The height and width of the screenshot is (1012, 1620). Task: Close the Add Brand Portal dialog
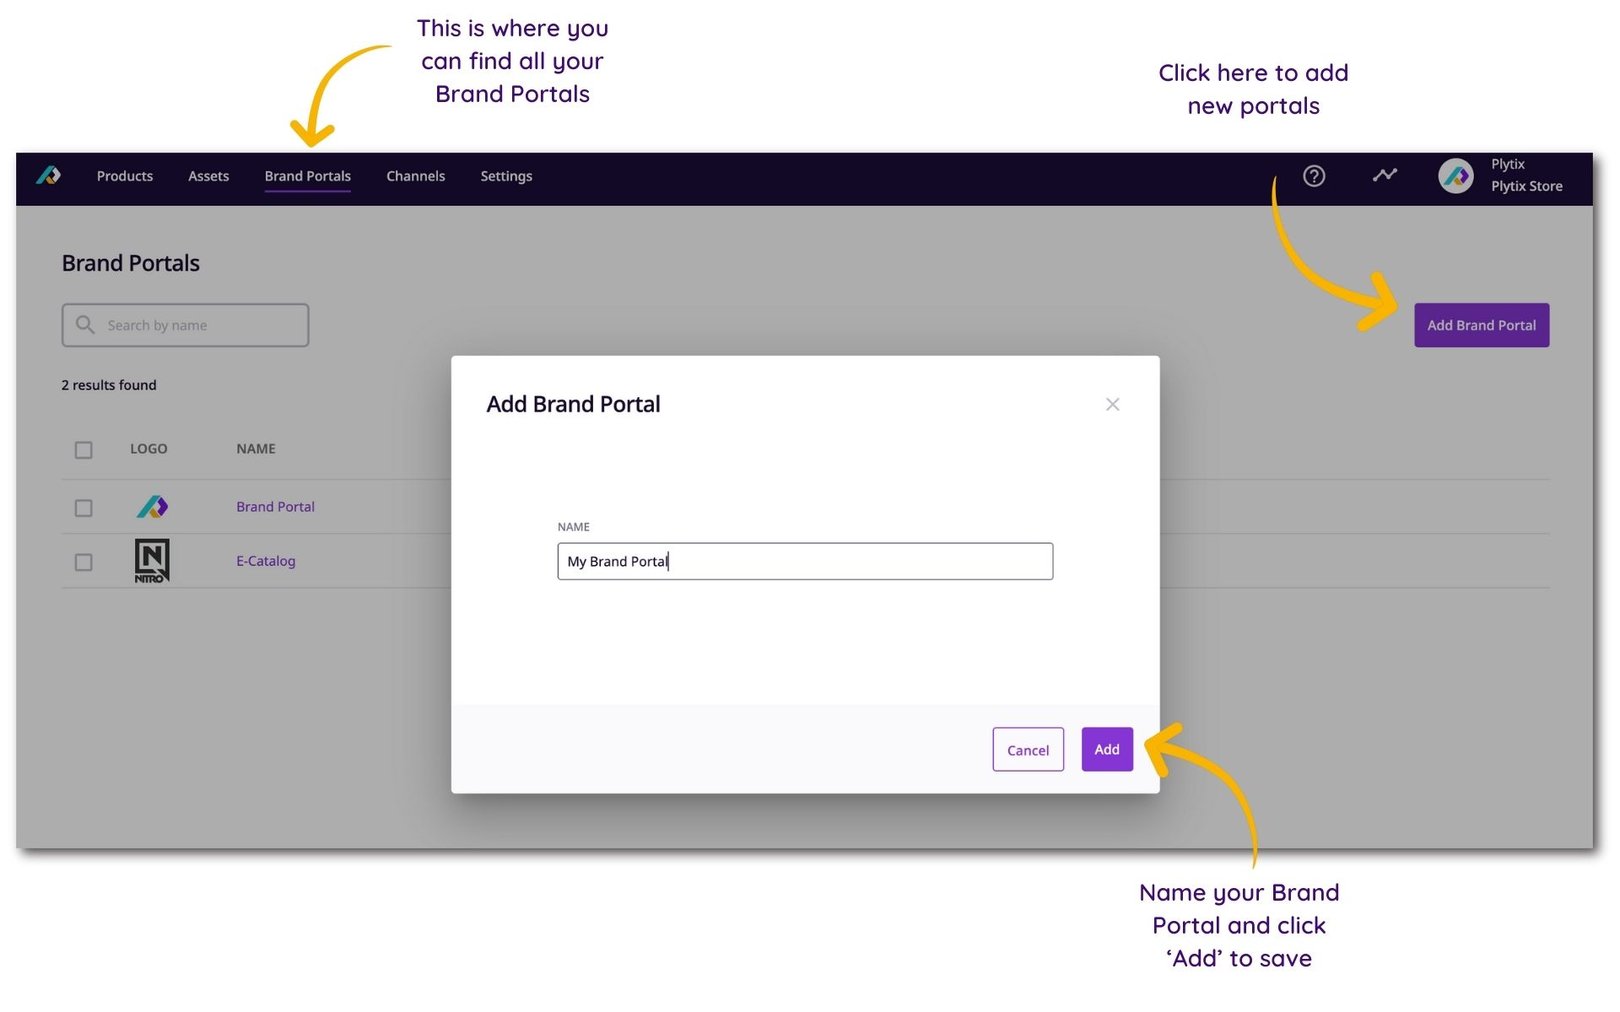pyautogui.click(x=1112, y=404)
